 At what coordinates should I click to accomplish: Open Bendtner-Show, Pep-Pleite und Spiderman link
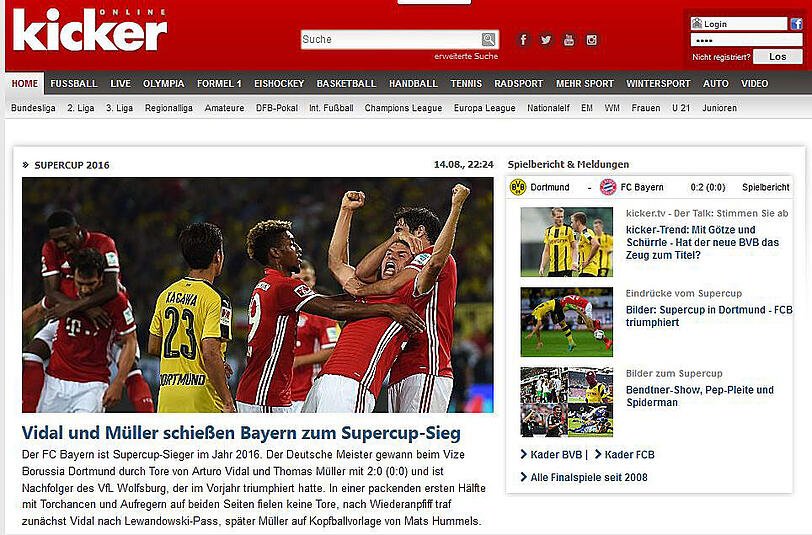click(x=700, y=396)
